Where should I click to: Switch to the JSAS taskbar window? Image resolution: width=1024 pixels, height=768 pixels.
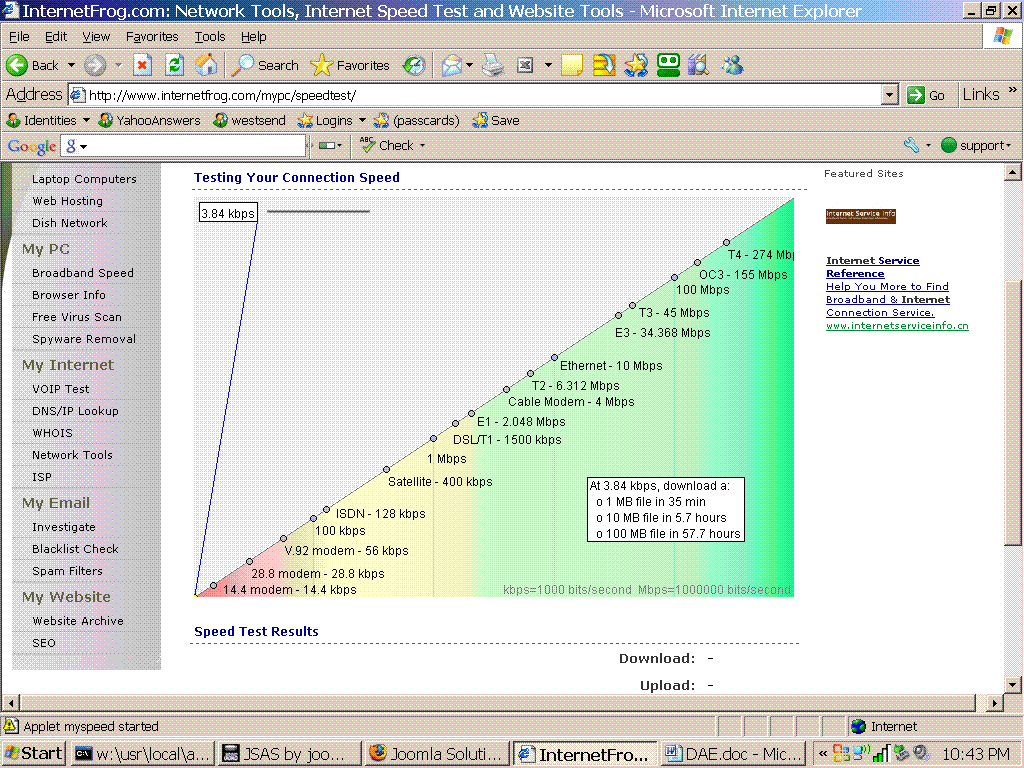[x=289, y=754]
